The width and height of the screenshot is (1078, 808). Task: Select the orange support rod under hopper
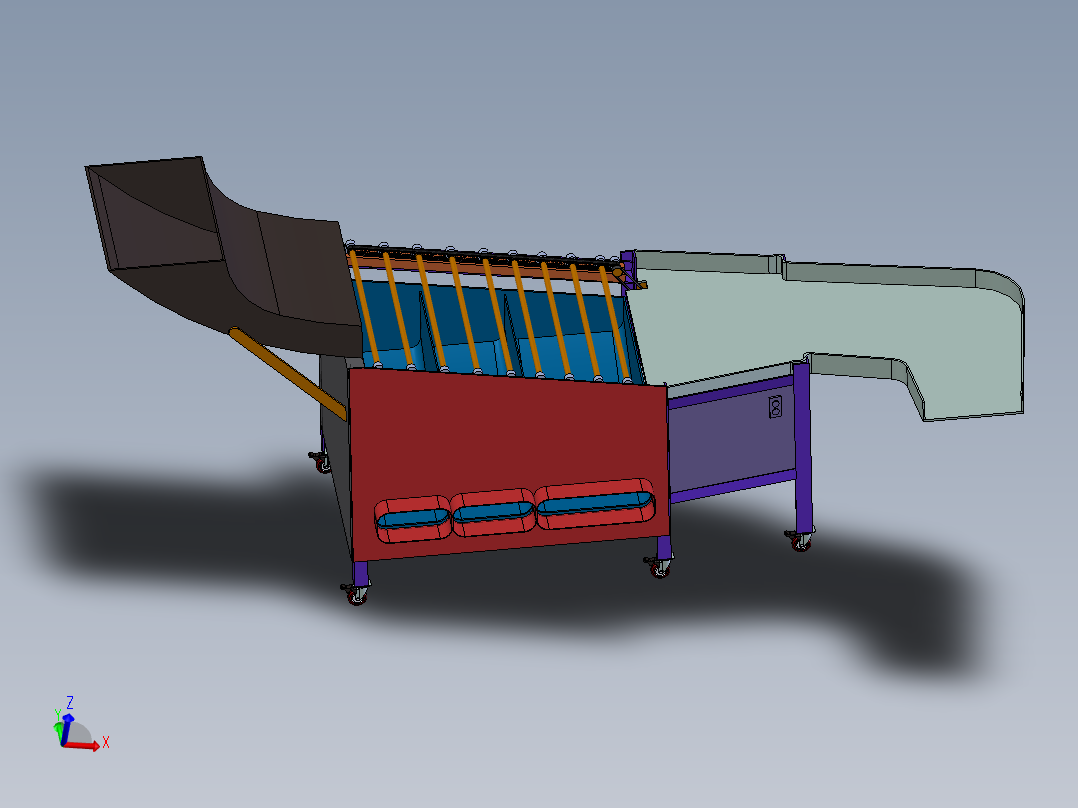287,373
